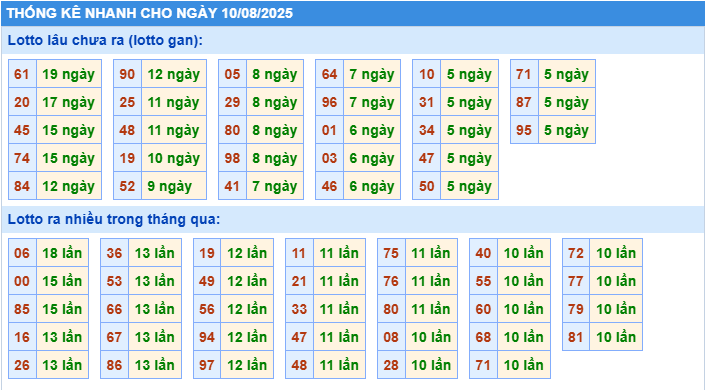Click number 75 in the frequent lotto table
Image resolution: width=707 pixels, height=390 pixels.
tap(391, 253)
